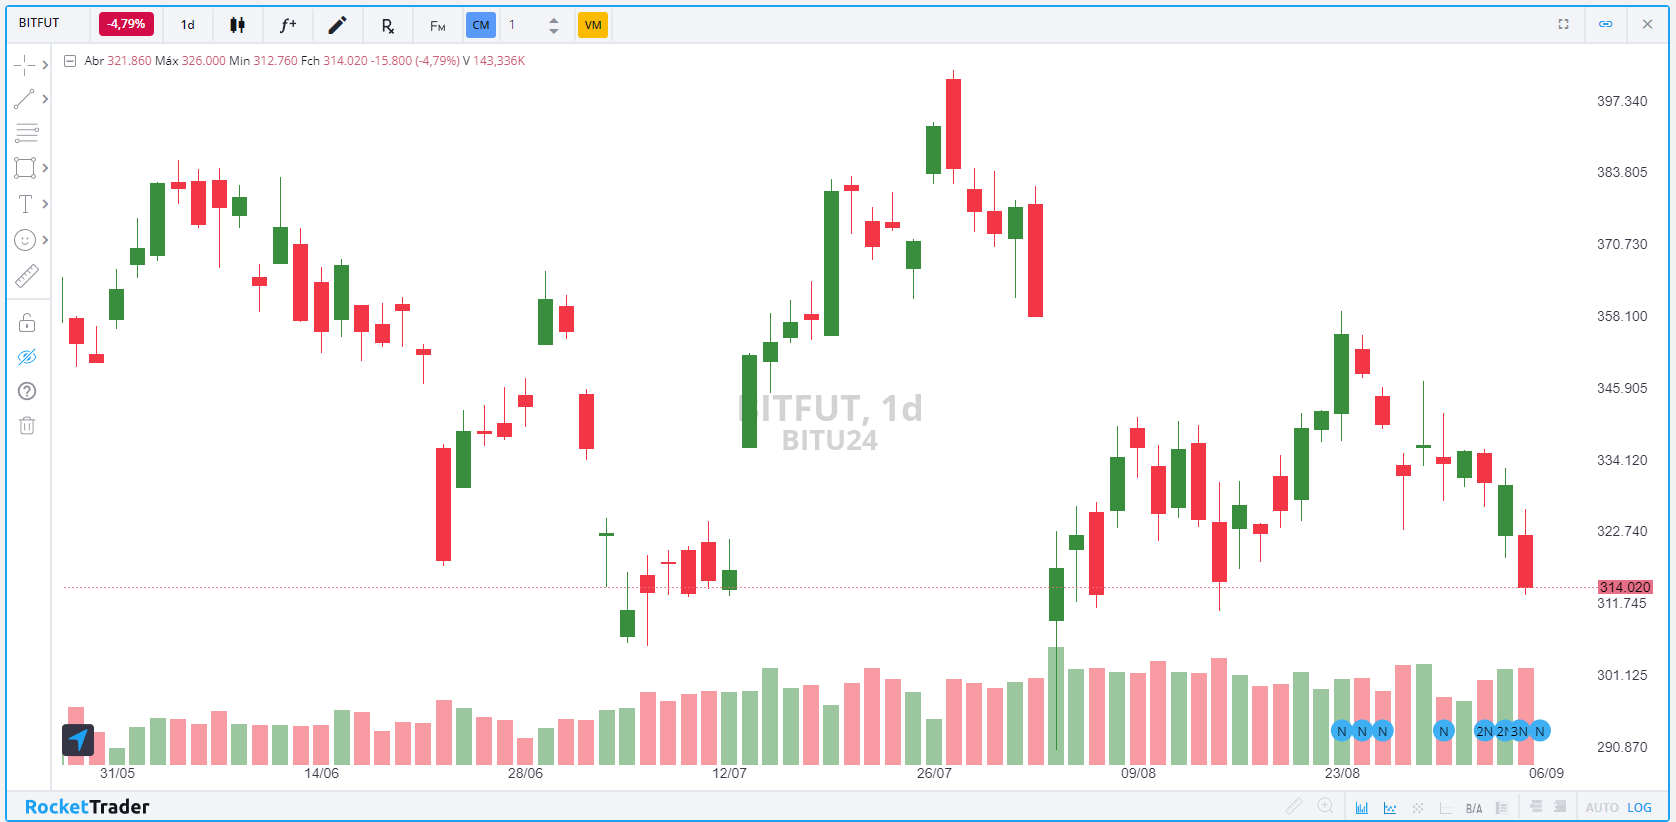Select the pencil drawing tool in top toolbar
The width and height of the screenshot is (1676, 822).
[x=338, y=25]
